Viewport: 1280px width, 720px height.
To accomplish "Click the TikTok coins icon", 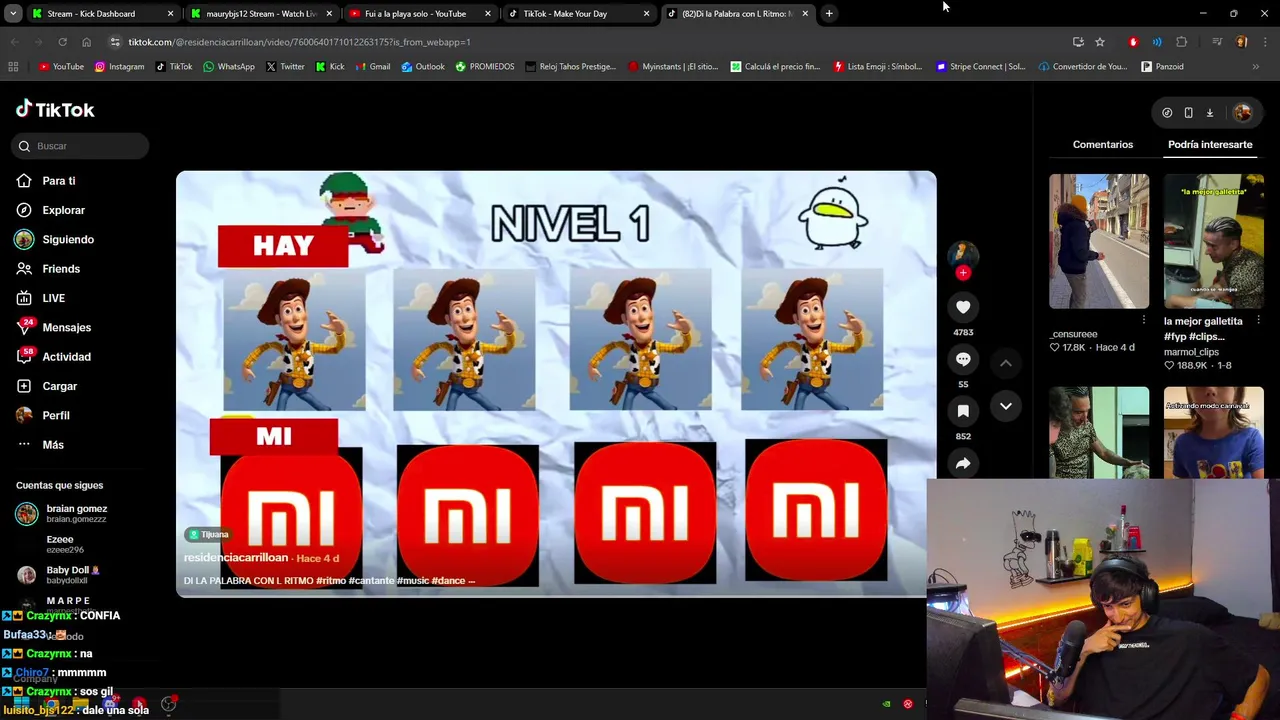I will 1167,113.
